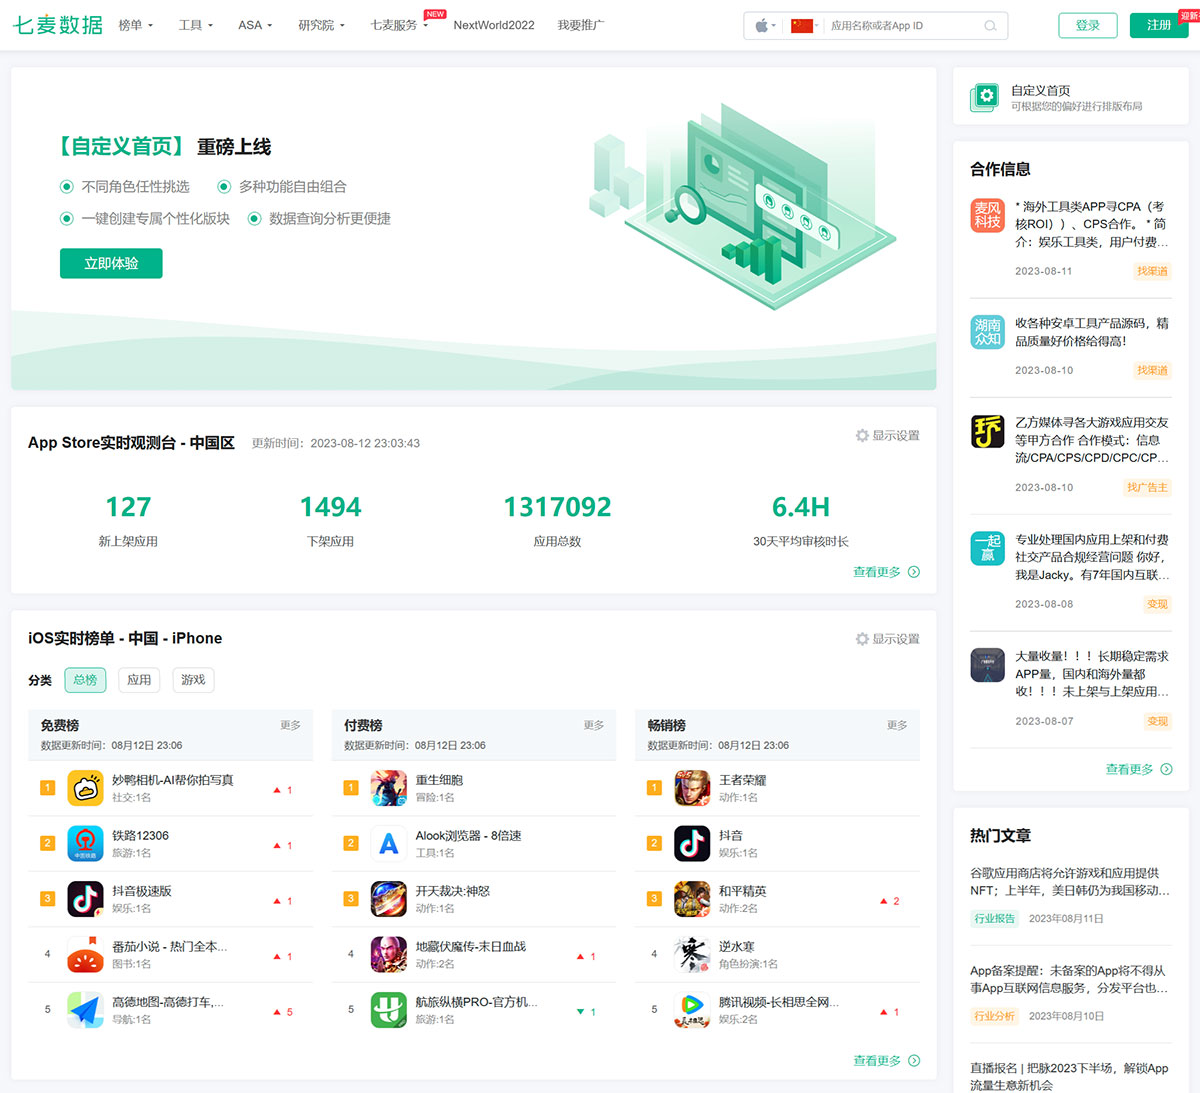
Task: Open the ASA menu
Action: point(249,25)
